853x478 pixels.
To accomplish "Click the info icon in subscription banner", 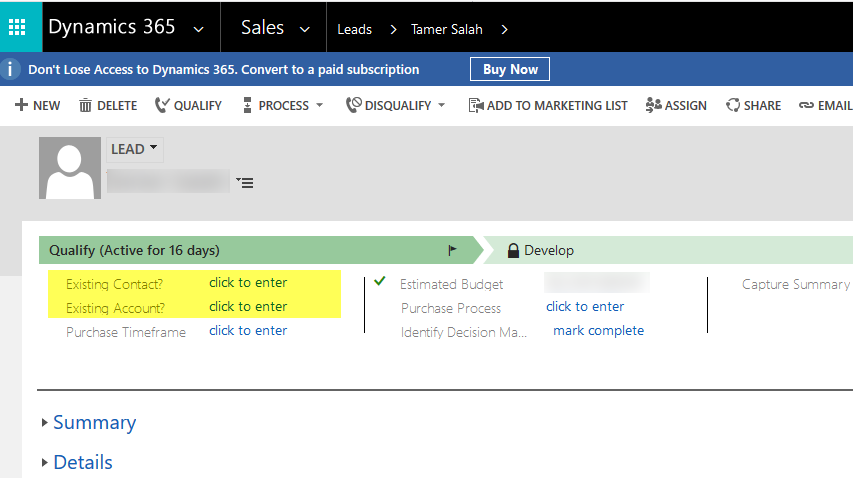I will tap(10, 69).
